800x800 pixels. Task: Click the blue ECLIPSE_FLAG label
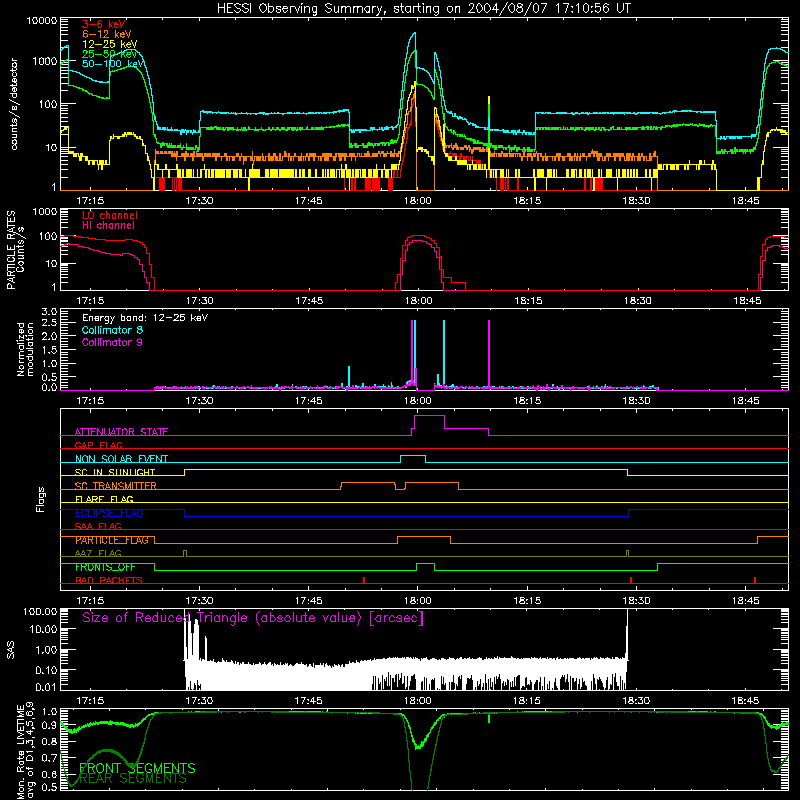(109, 513)
